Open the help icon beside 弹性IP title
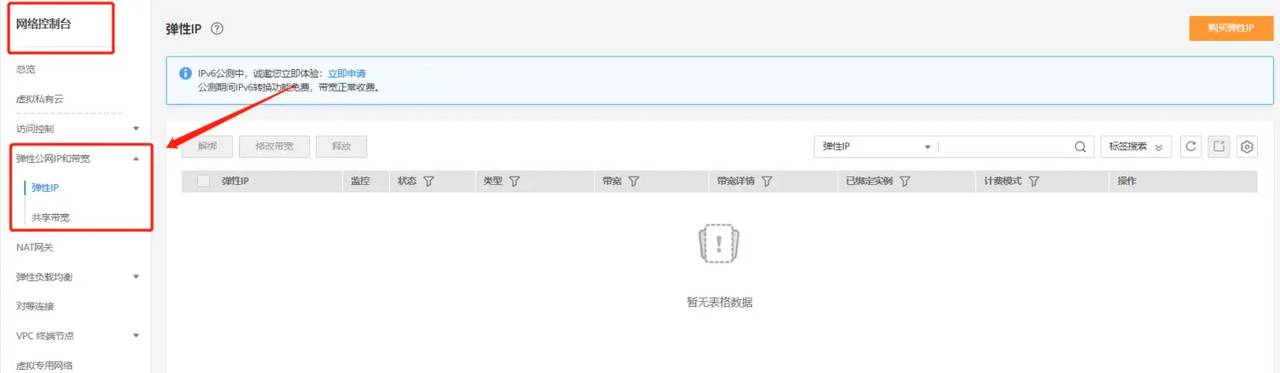This screenshot has width=1280, height=373. pos(217,29)
